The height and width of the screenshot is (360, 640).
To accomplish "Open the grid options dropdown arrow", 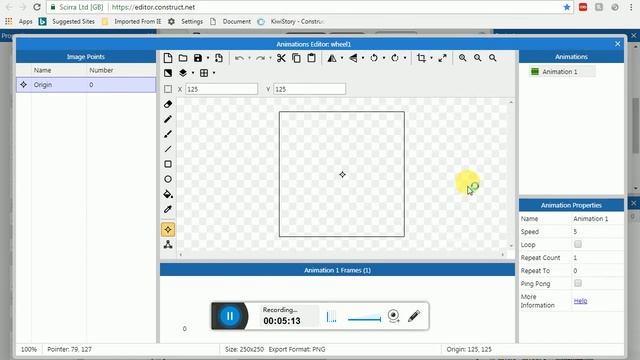I will (214, 73).
